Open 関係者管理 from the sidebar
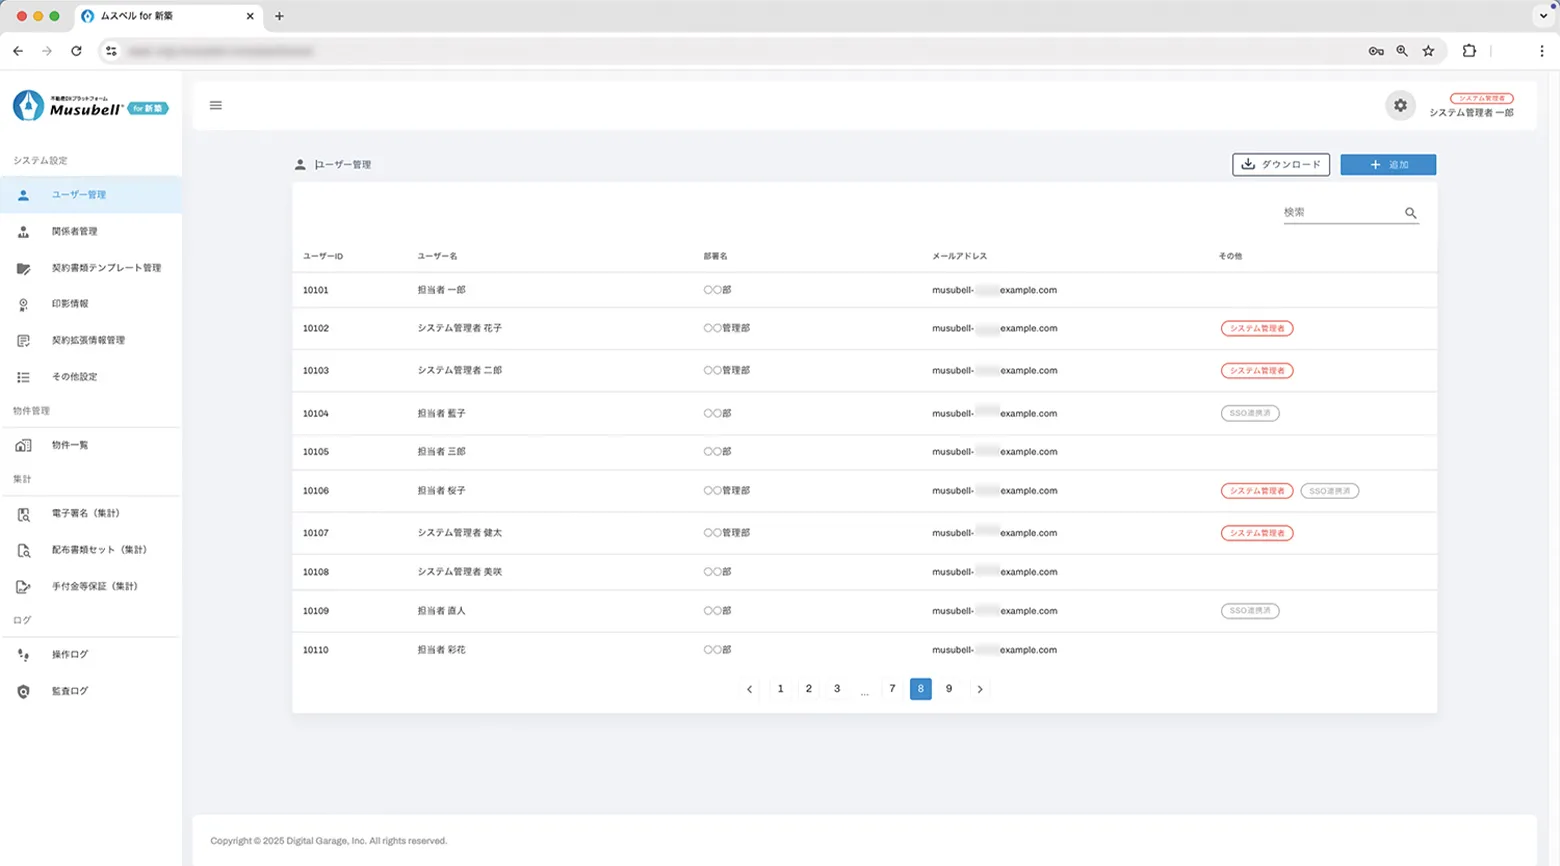Screen dimensions: 1560x866 [75, 231]
